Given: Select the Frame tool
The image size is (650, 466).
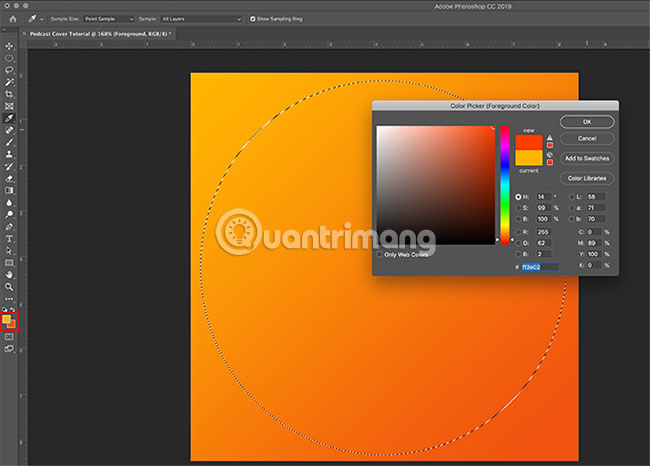Looking at the screenshot, I should coord(9,106).
